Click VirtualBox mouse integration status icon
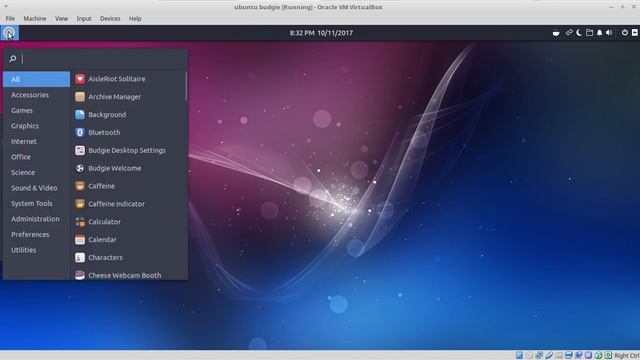 click(598, 356)
